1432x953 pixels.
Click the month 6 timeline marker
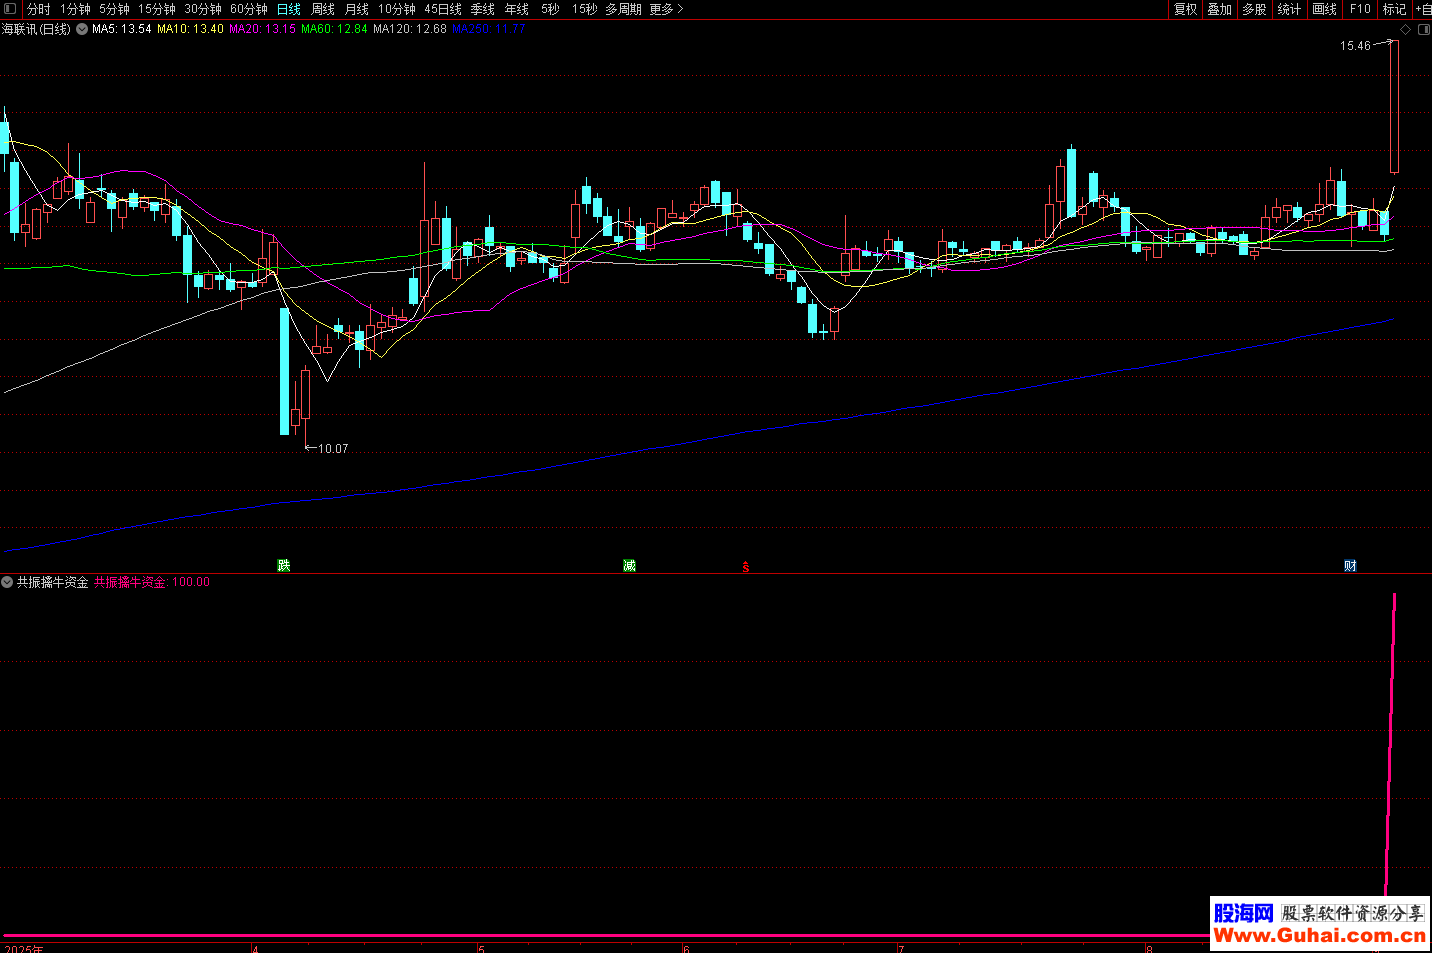(x=686, y=948)
